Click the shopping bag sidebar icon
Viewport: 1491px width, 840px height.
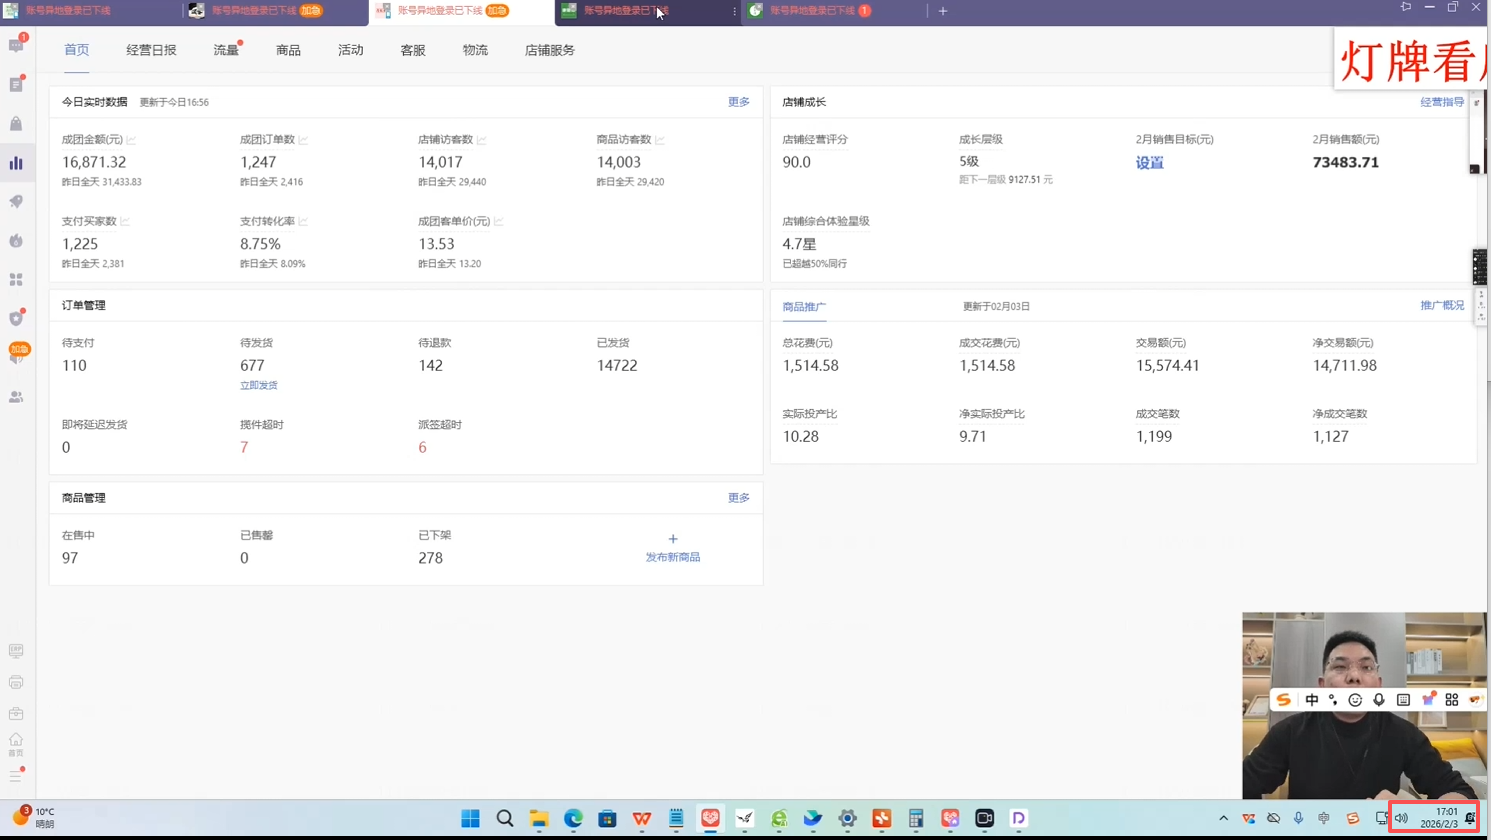point(16,124)
